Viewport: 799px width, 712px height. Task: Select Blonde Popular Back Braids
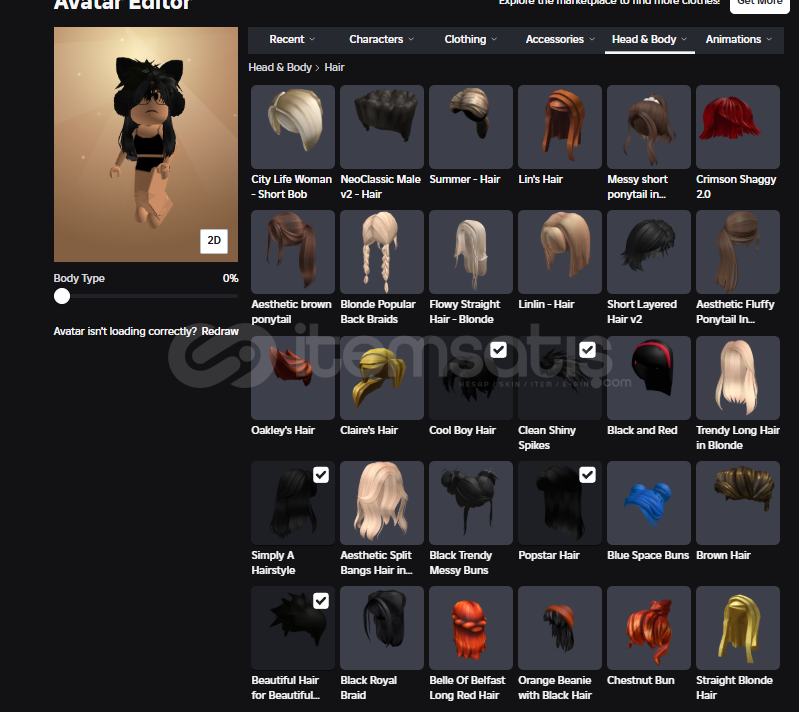tap(382, 252)
